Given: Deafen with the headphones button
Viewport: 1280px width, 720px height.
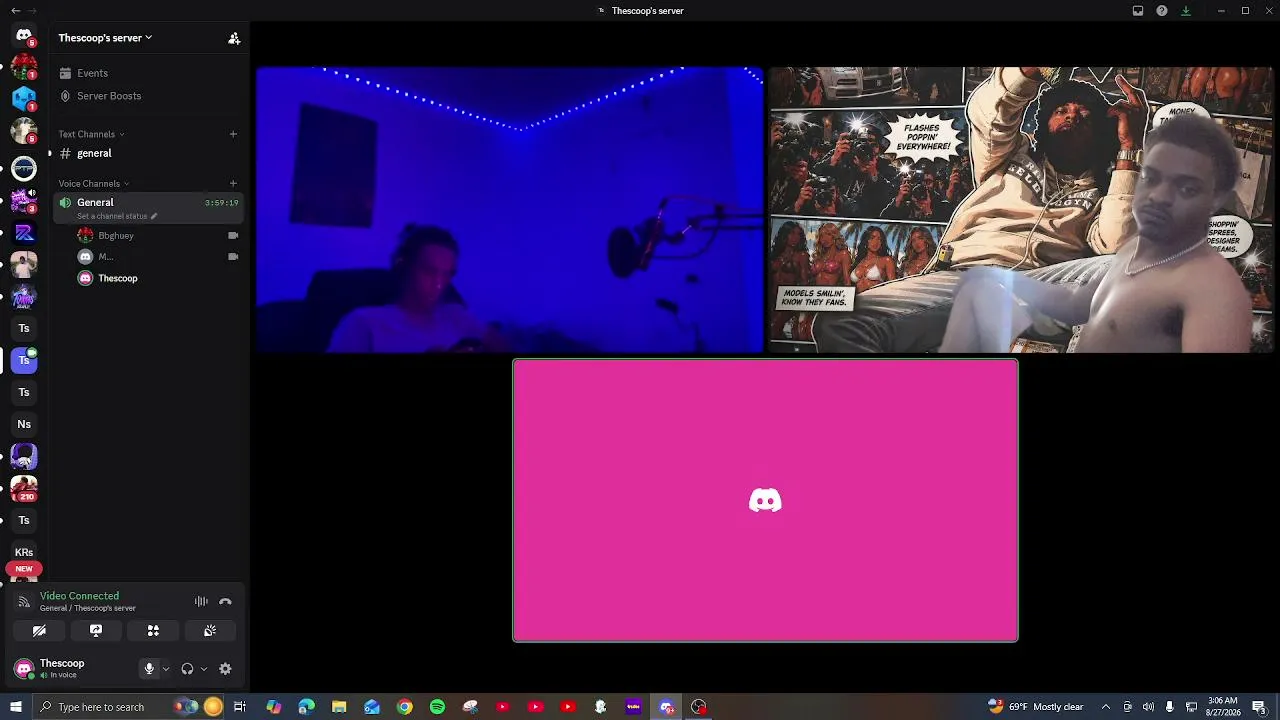Looking at the screenshot, I should [187, 669].
